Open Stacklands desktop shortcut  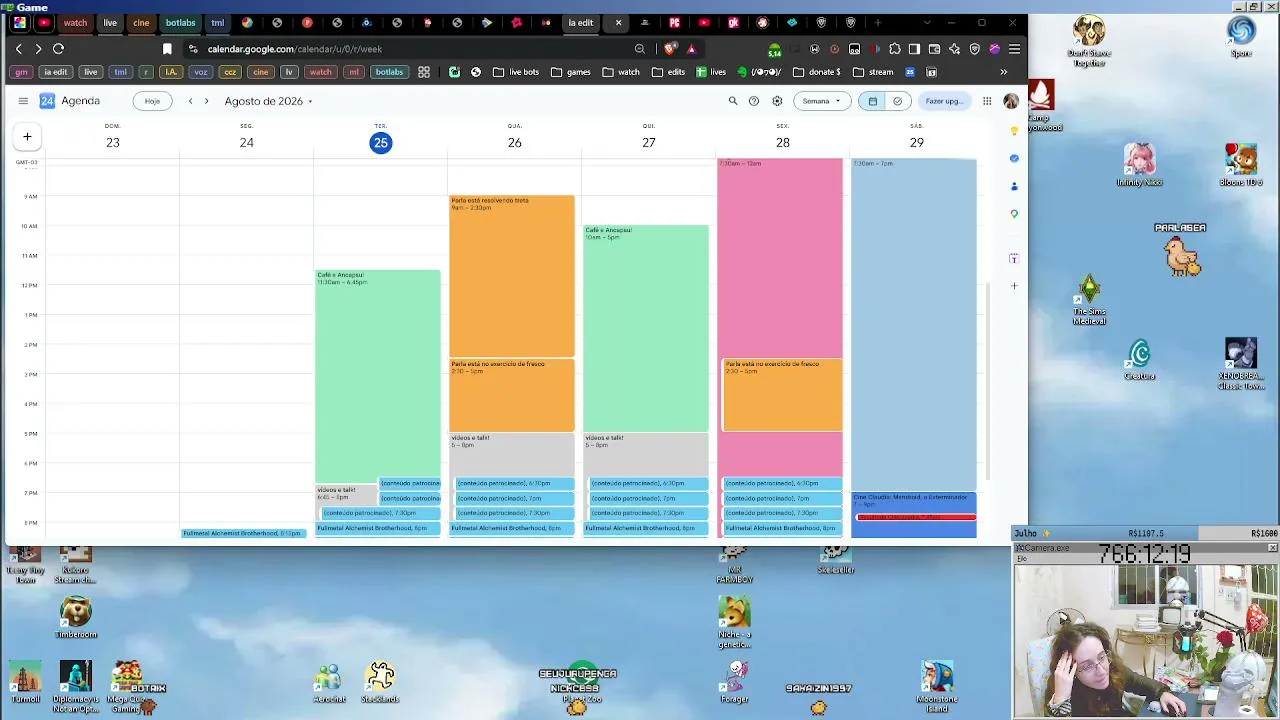click(380, 682)
